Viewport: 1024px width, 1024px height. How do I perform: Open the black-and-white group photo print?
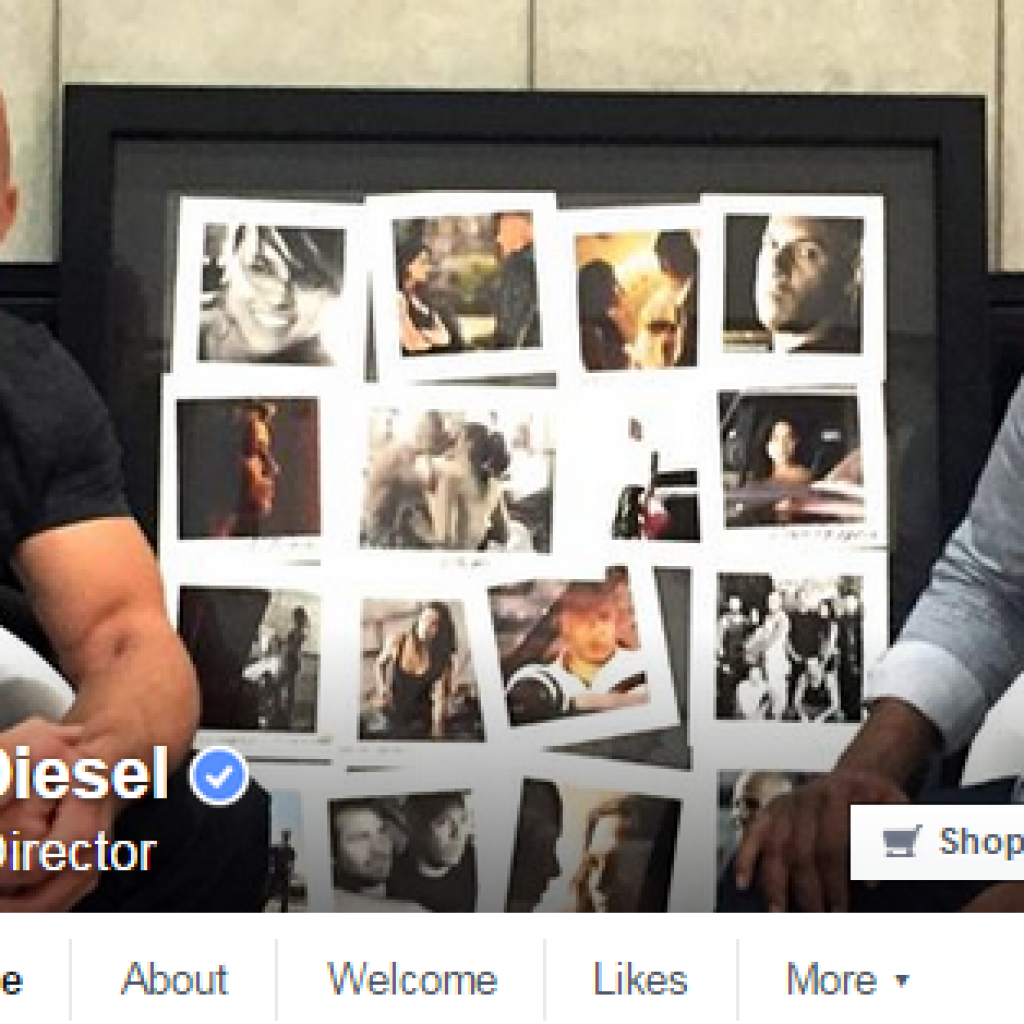pos(790,647)
